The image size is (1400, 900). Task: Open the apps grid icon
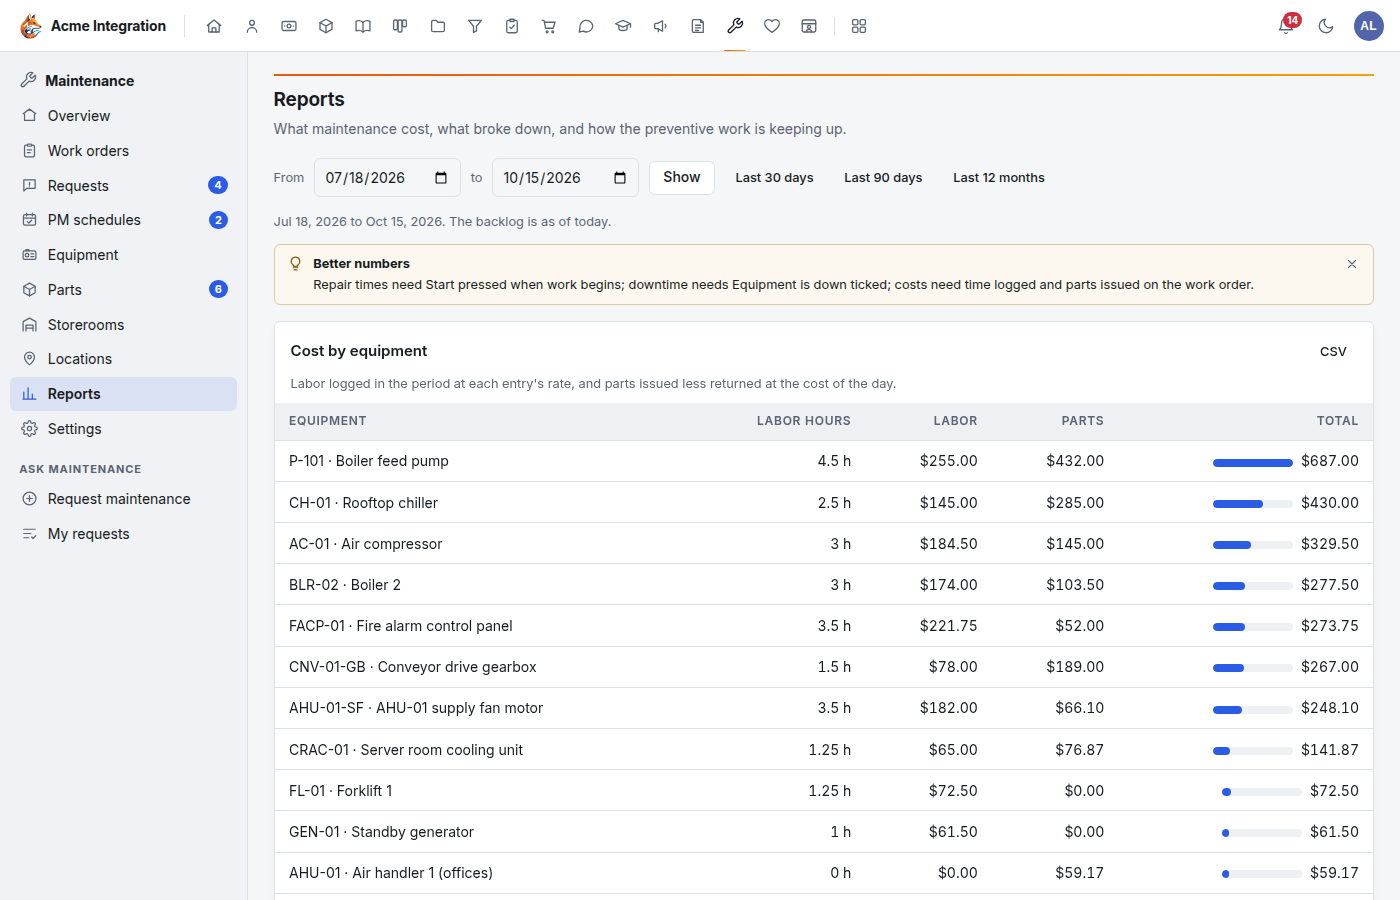point(859,26)
